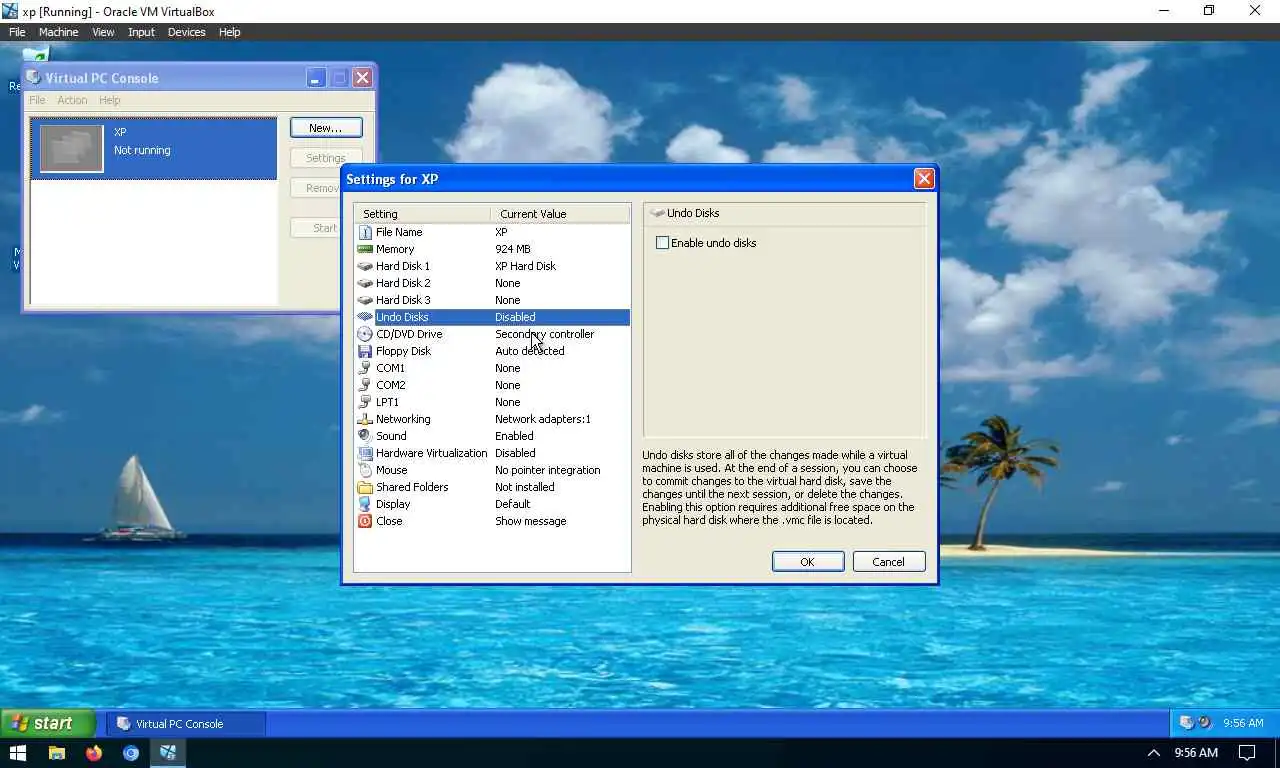The width and height of the screenshot is (1280, 768).
Task: Open VirtualBox Machine menu
Action: 58,32
